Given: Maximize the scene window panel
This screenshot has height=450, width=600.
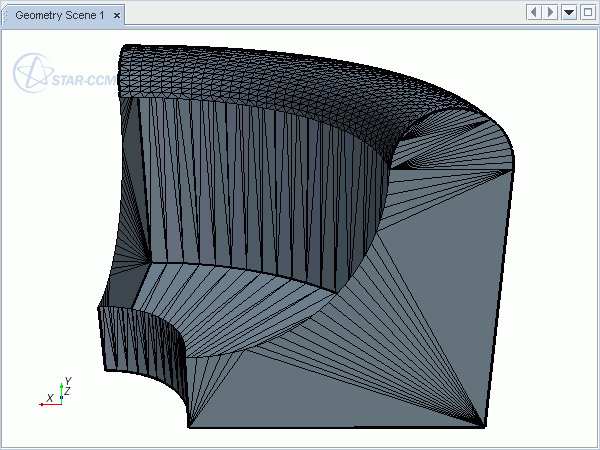Looking at the screenshot, I should click(x=587, y=12).
